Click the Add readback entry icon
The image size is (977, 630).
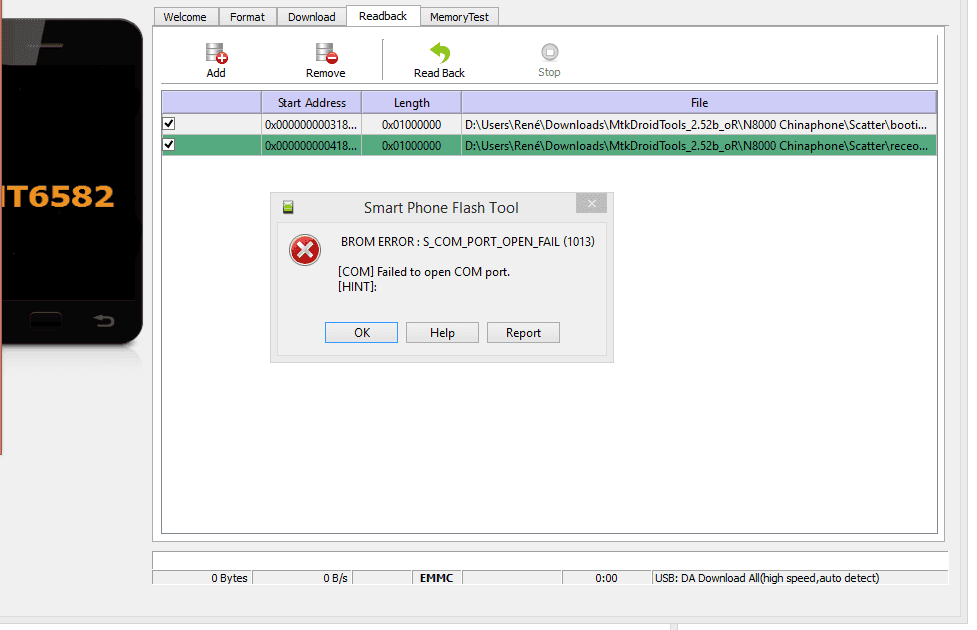[x=216, y=54]
